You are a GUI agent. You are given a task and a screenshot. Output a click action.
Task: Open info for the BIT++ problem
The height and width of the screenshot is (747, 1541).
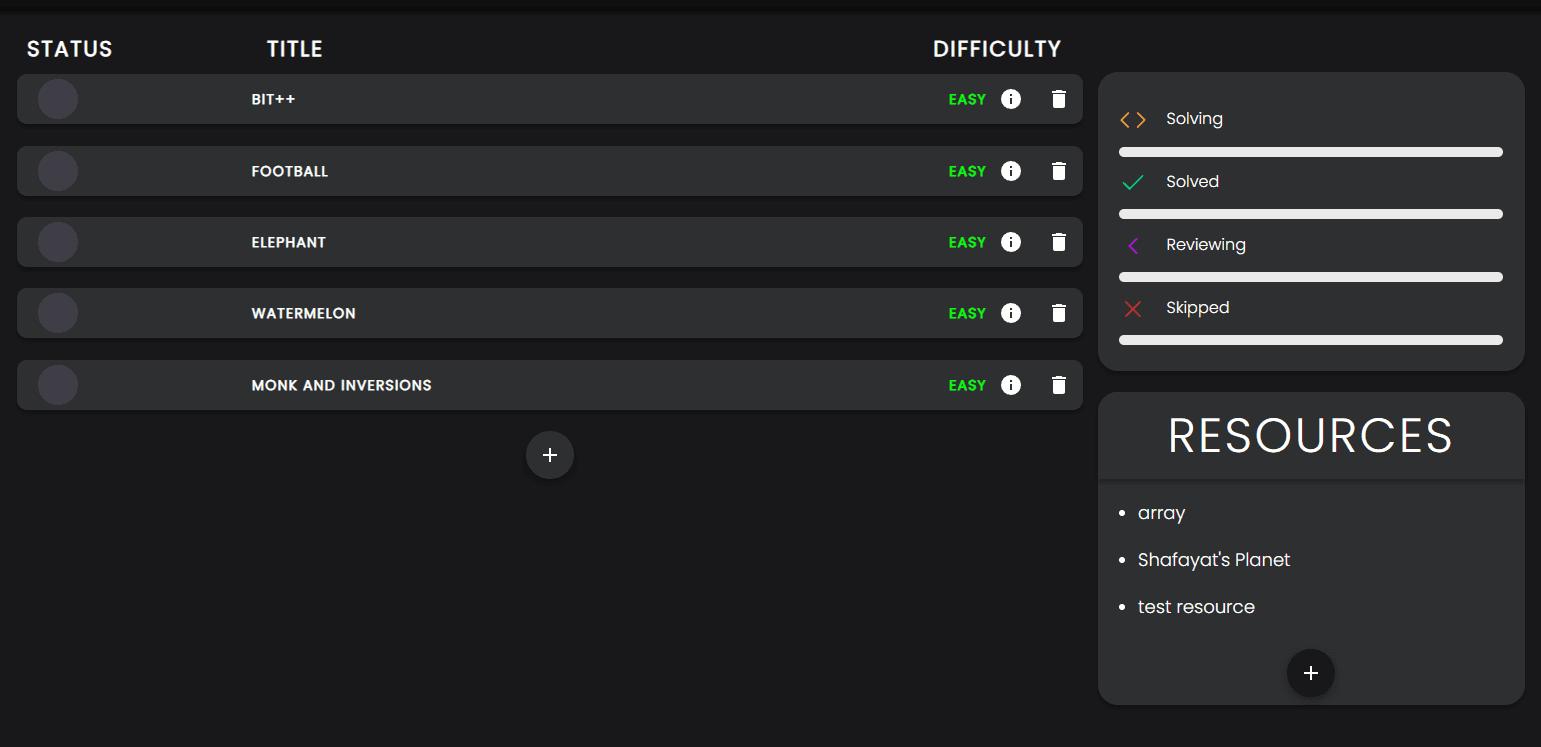click(x=1011, y=99)
